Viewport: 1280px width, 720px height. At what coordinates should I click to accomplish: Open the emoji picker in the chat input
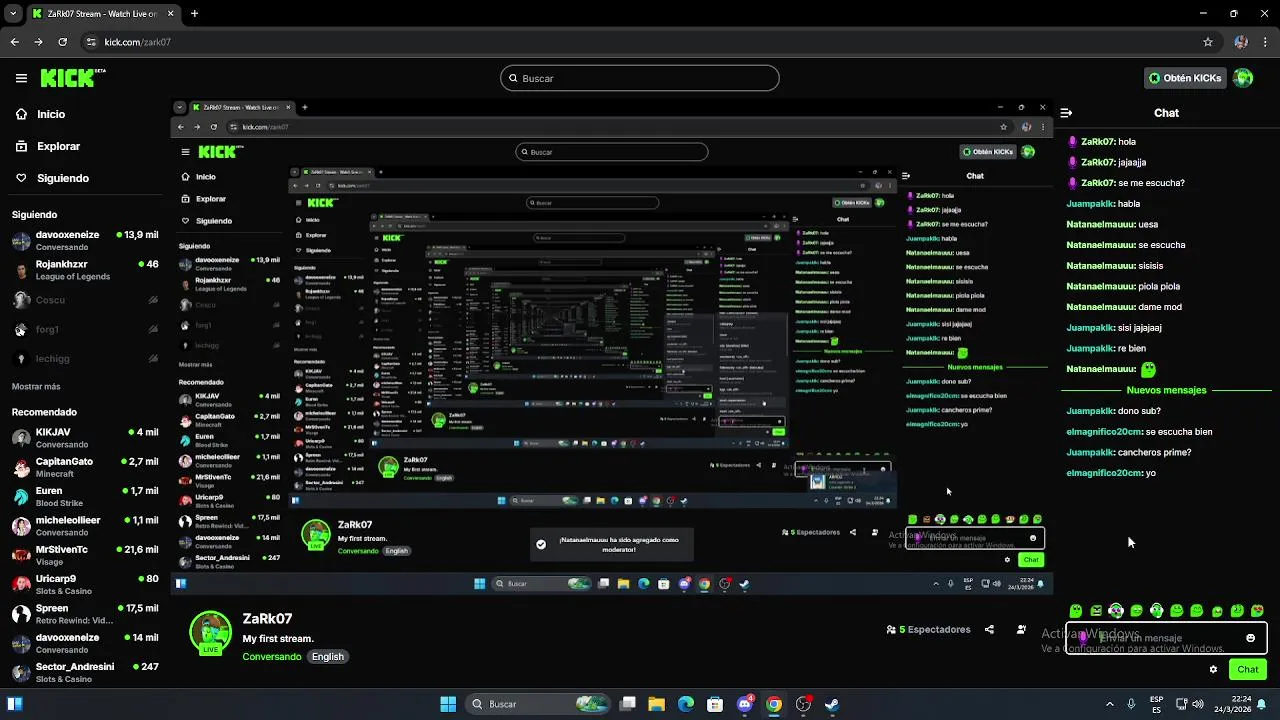[1250, 638]
